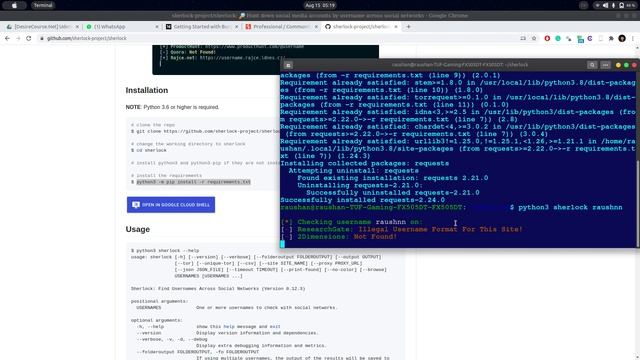640x360 pixels.
Task: Click the 'python3 sherlock --help' usage line
Action: pos(165,251)
